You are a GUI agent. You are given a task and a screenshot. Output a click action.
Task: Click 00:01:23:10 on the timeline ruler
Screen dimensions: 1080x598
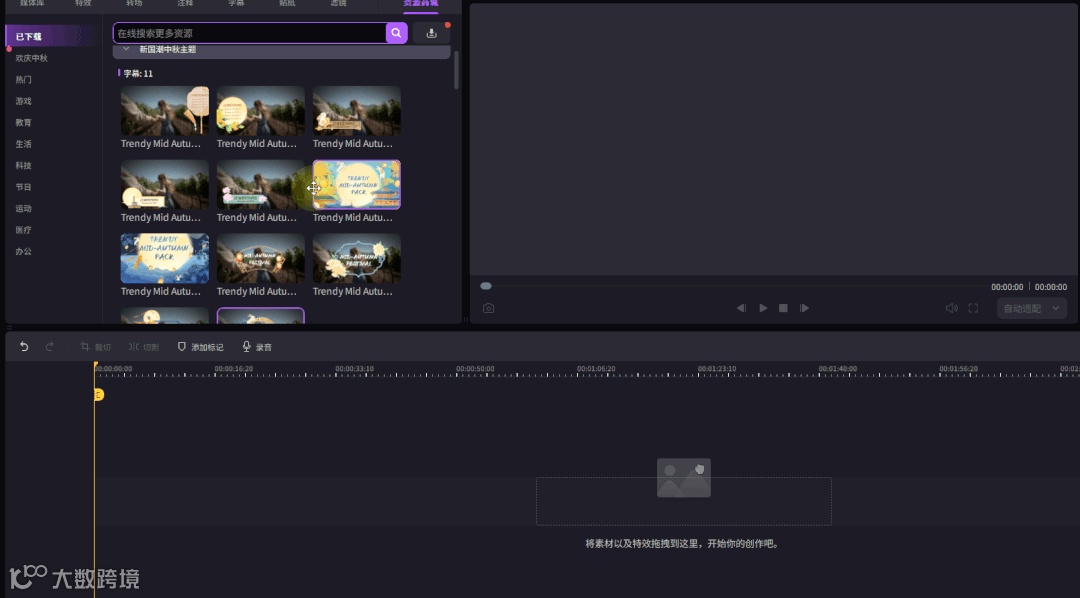(x=717, y=369)
